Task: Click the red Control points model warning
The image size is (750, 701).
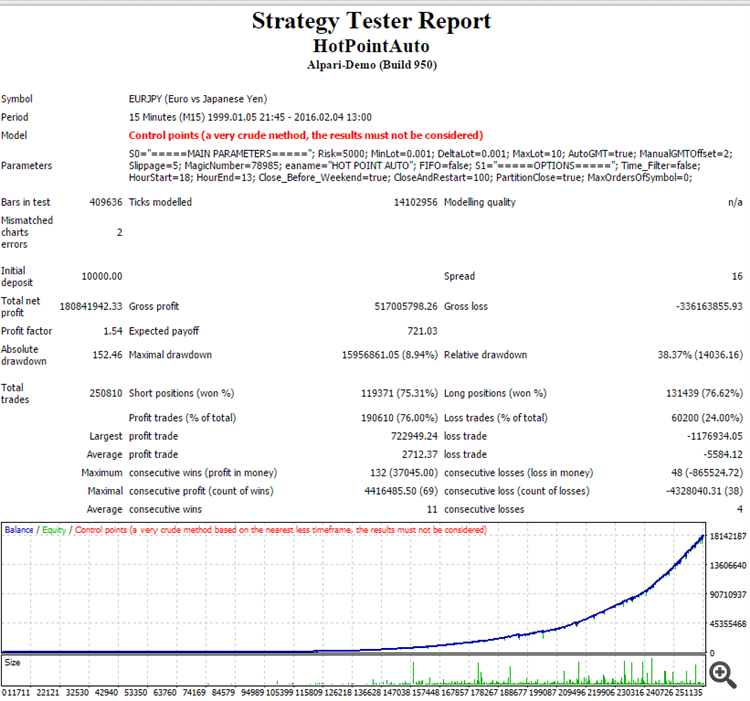Action: pyautogui.click(x=306, y=135)
